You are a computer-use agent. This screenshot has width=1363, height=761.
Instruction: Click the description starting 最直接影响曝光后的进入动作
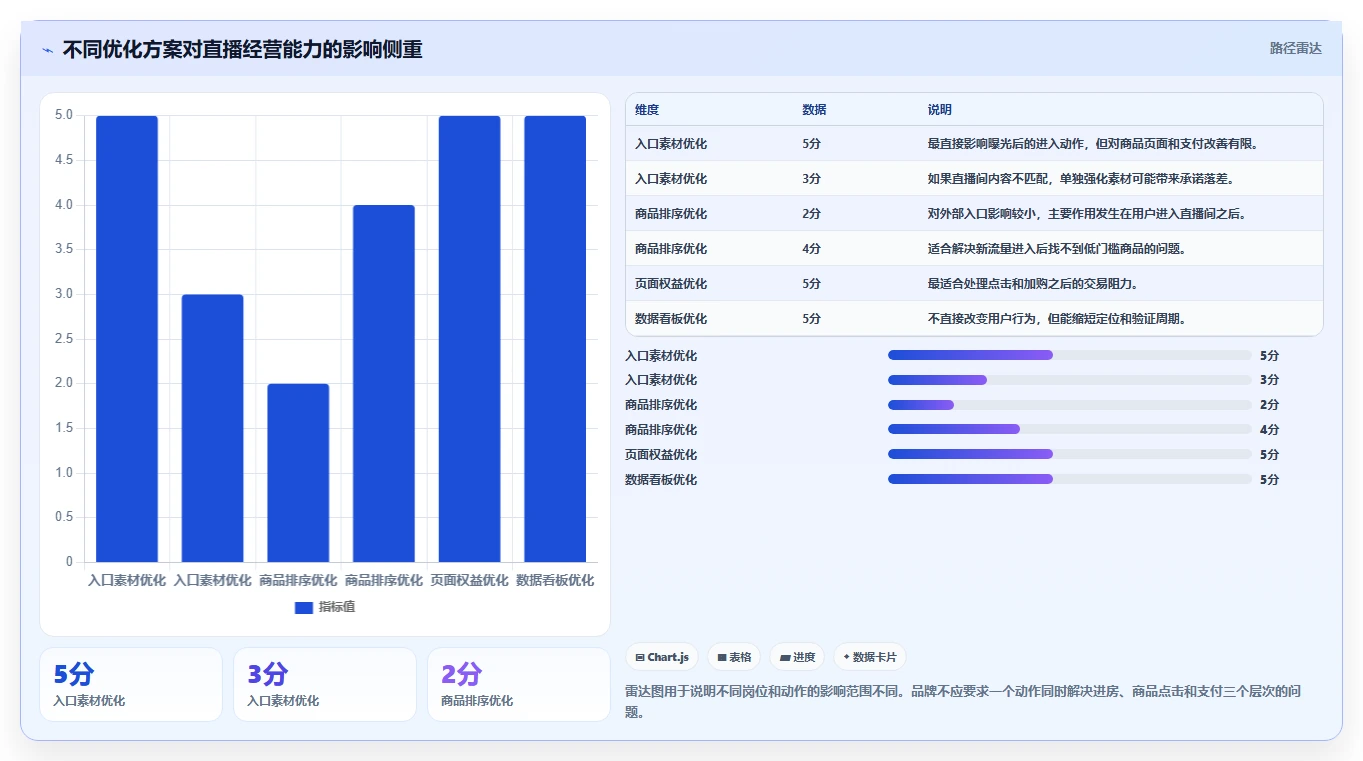pos(1093,144)
